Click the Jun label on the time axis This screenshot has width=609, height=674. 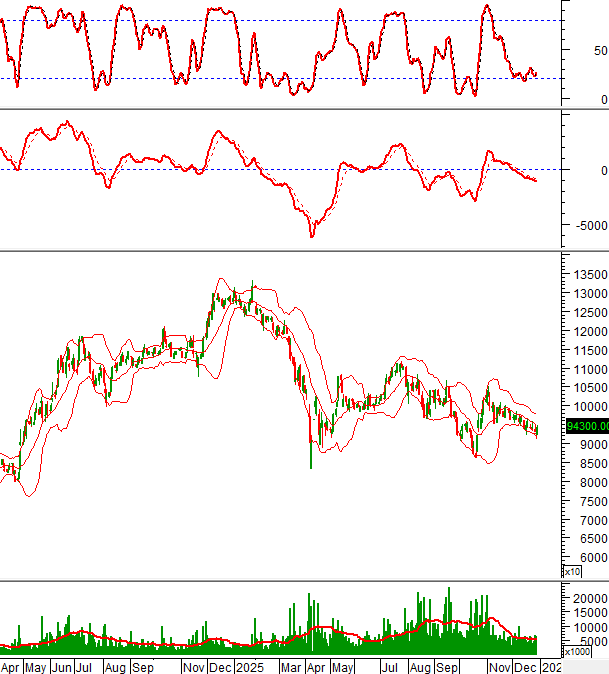pos(60,665)
